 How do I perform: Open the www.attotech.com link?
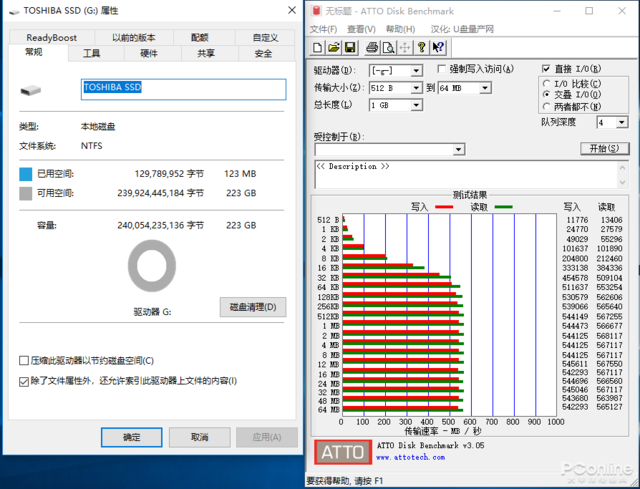[411, 458]
